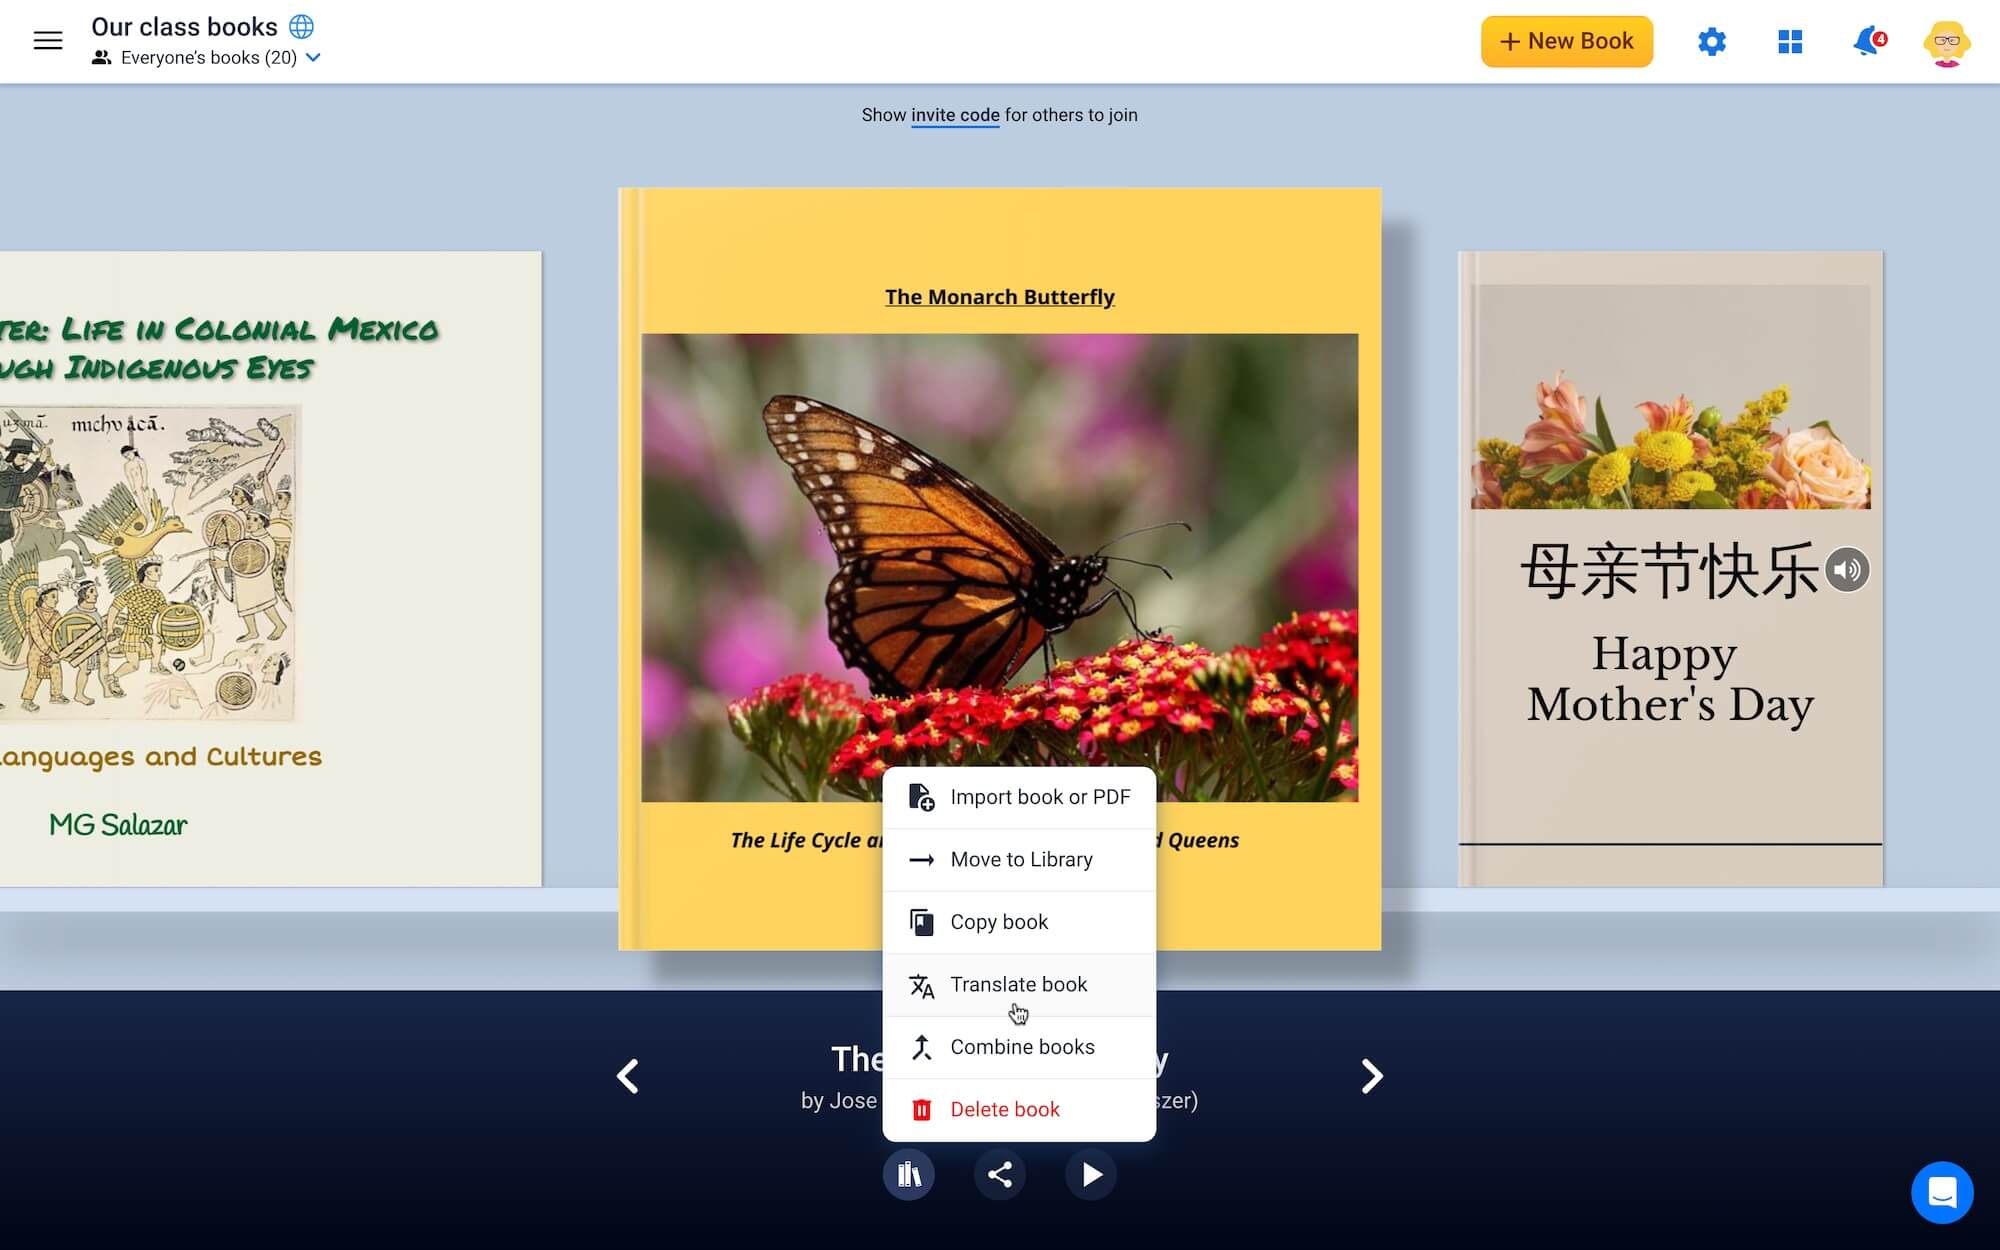2000x1250 pixels.
Task: Choose Move to Library option
Action: pyautogui.click(x=1020, y=860)
